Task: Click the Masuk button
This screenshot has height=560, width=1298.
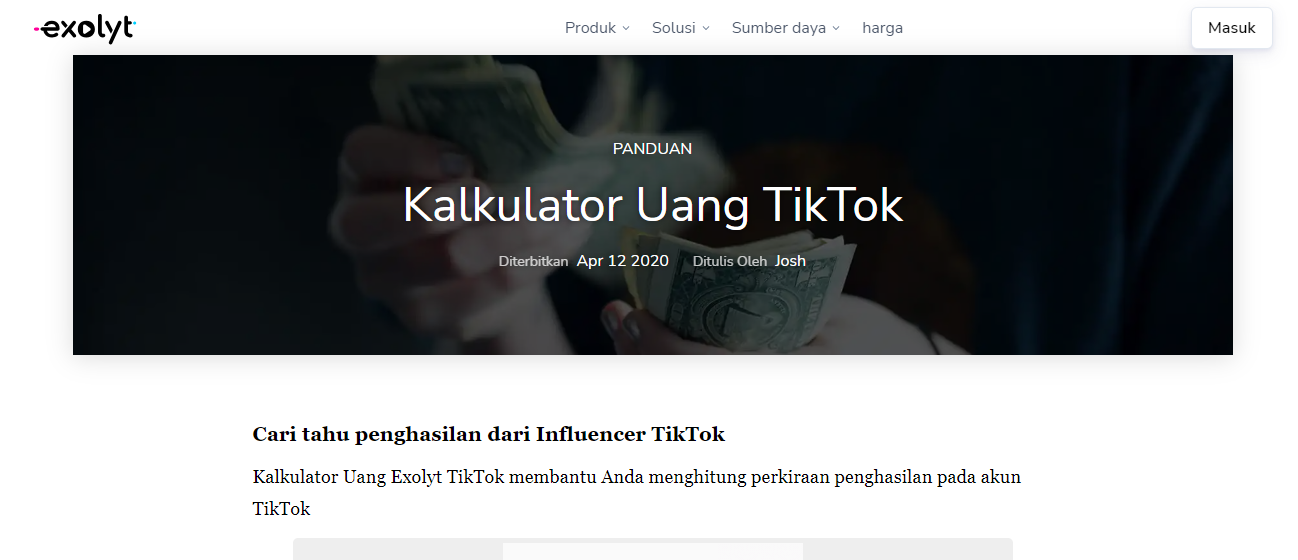Action: tap(1231, 28)
